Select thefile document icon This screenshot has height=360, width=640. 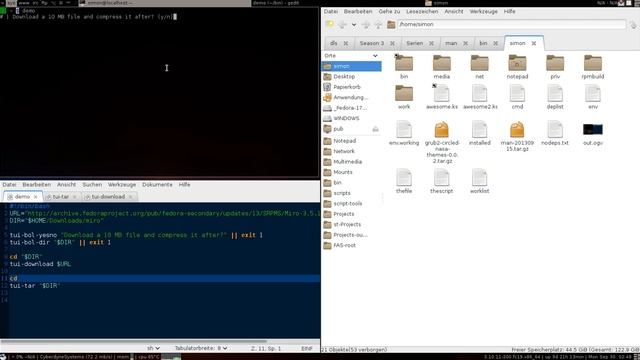(x=404, y=178)
